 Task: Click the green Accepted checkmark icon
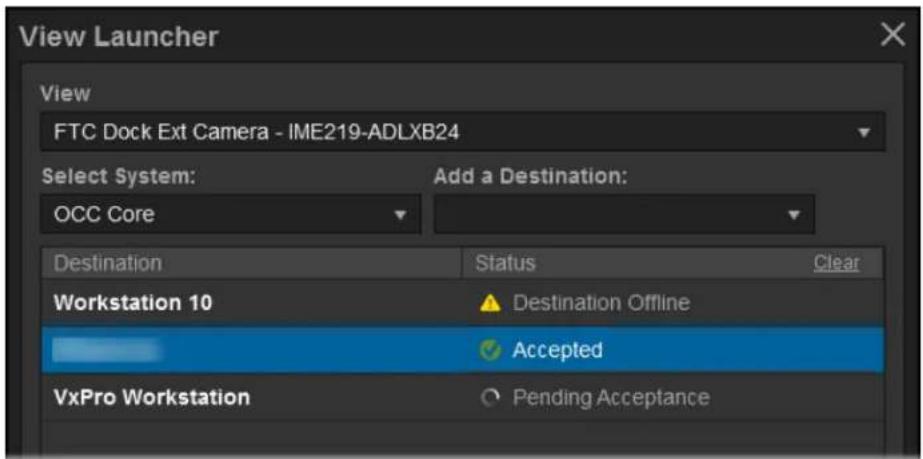click(490, 351)
